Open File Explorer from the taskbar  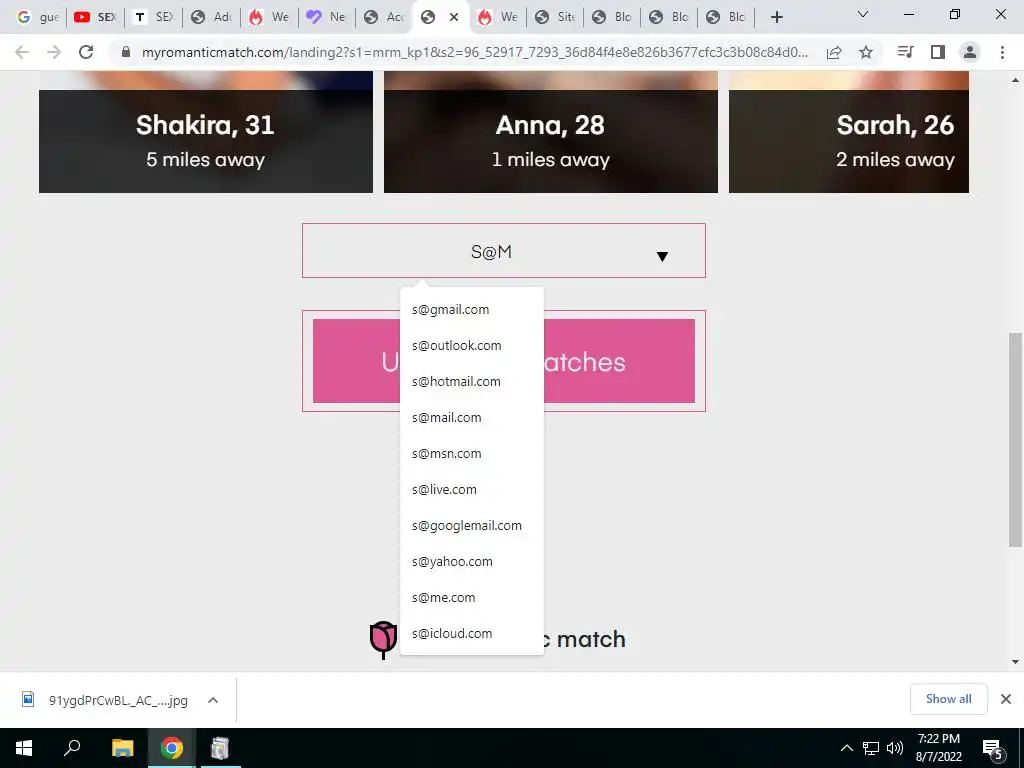click(122, 748)
